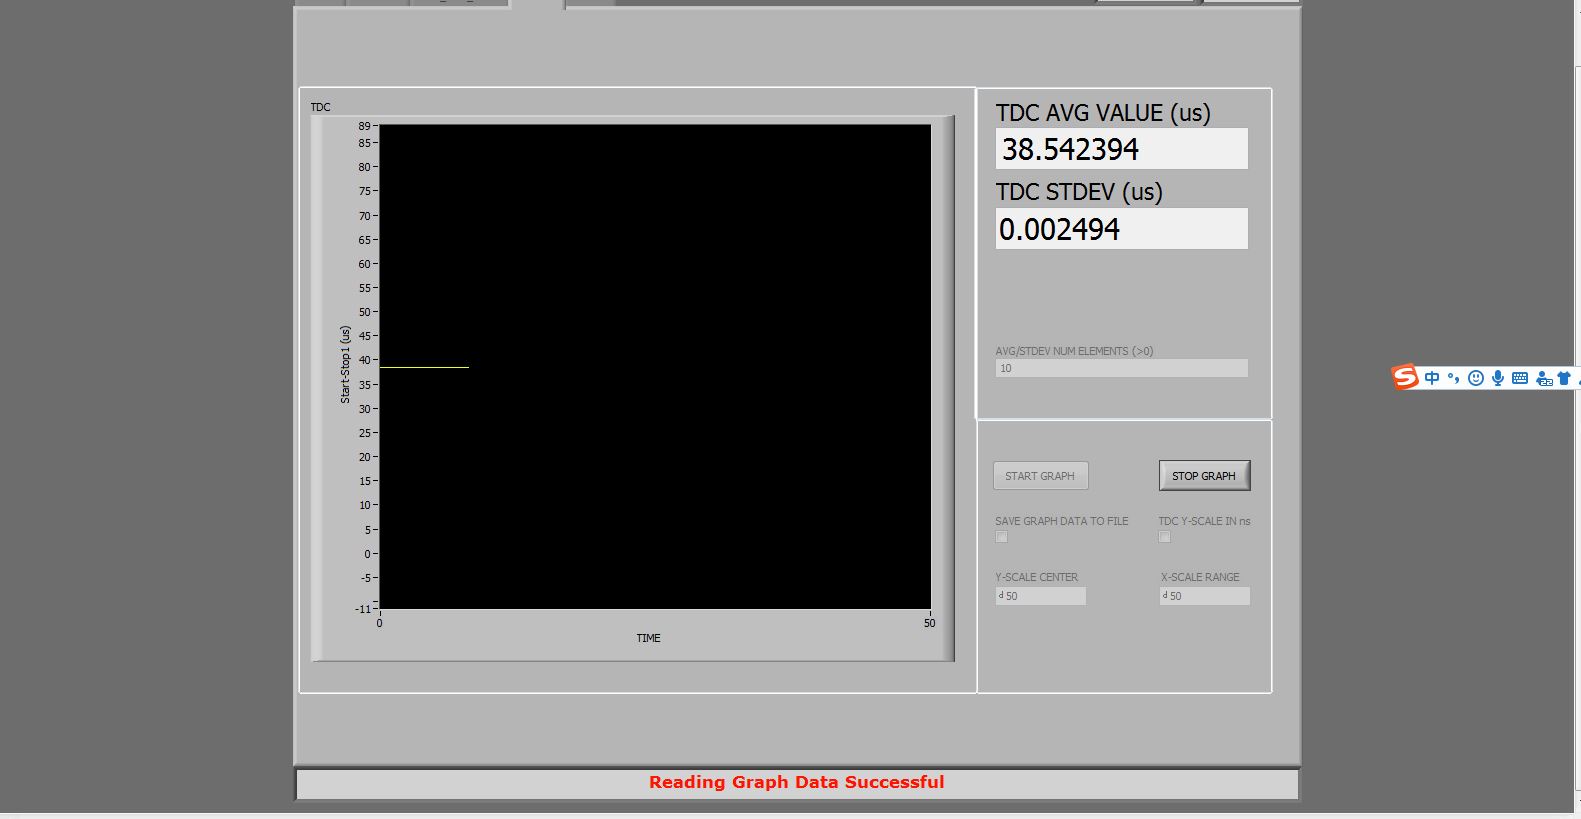This screenshot has height=819, width=1581.
Task: Click the TDC STDEV (us) label
Action: [1079, 192]
